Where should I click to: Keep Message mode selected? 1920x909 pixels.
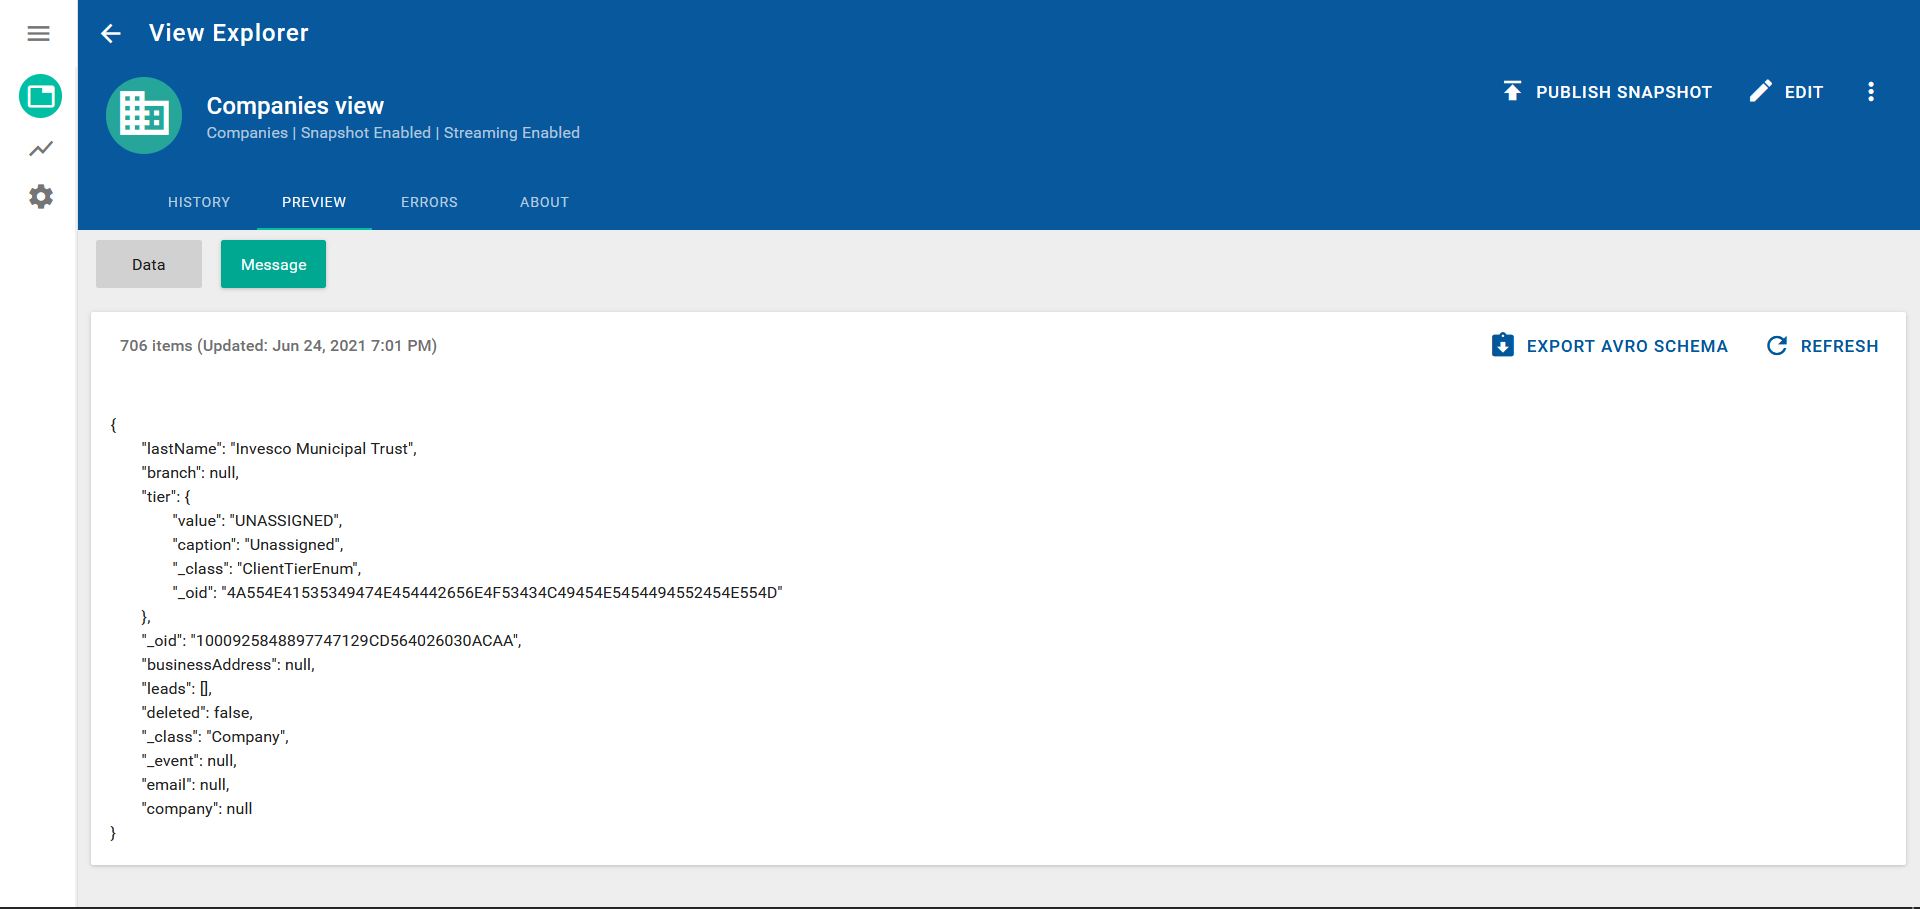click(x=273, y=264)
